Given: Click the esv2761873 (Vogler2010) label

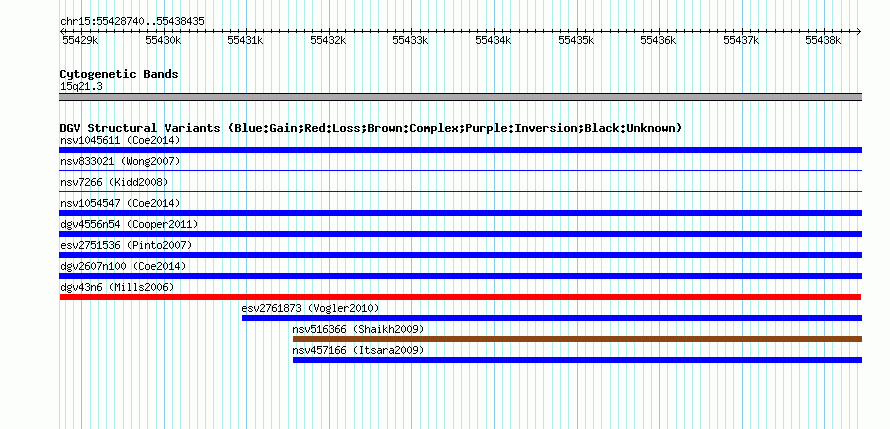Looking at the screenshot, I should click(x=310, y=308).
